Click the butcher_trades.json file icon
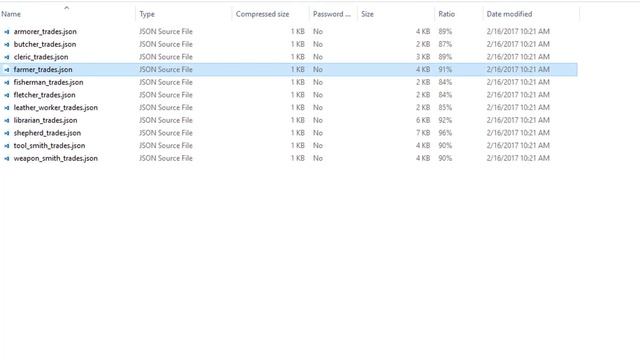This screenshot has height=360, width=640. click(x=7, y=44)
